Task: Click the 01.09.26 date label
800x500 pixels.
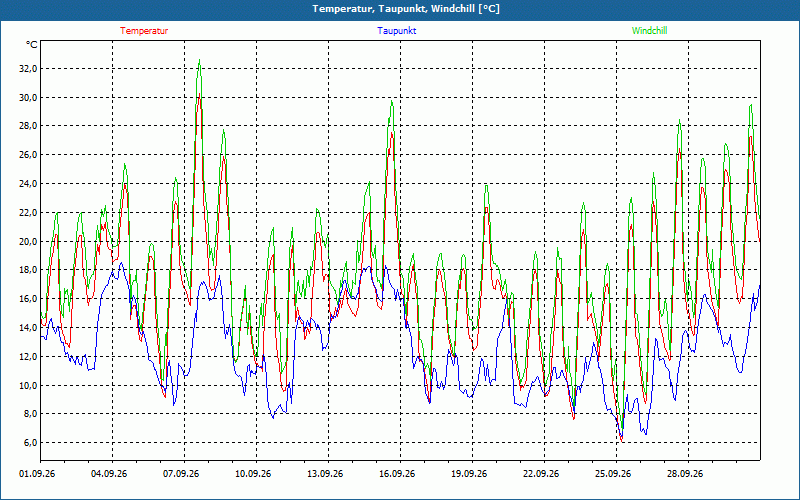Action: 37,474
